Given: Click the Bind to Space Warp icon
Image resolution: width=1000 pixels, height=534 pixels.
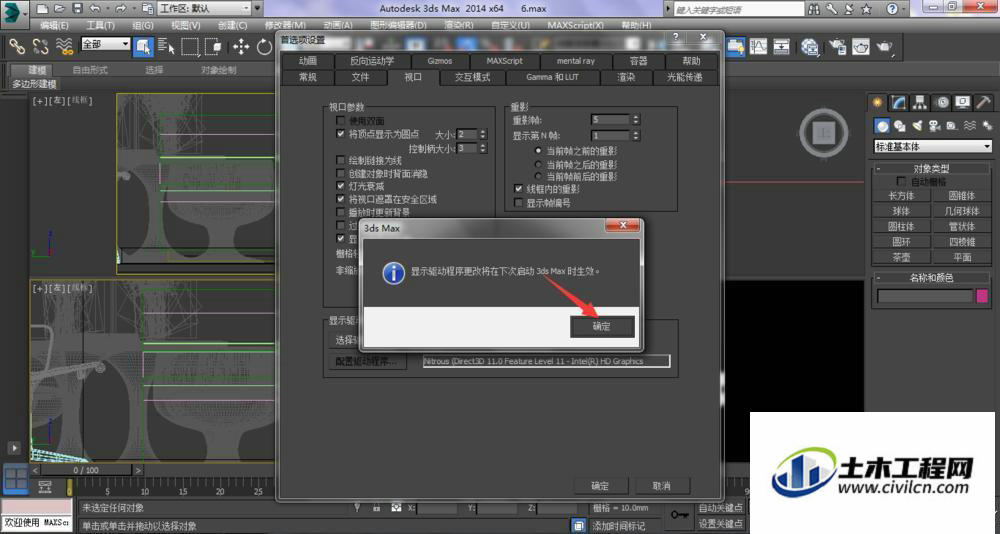Looking at the screenshot, I should pyautogui.click(x=64, y=47).
